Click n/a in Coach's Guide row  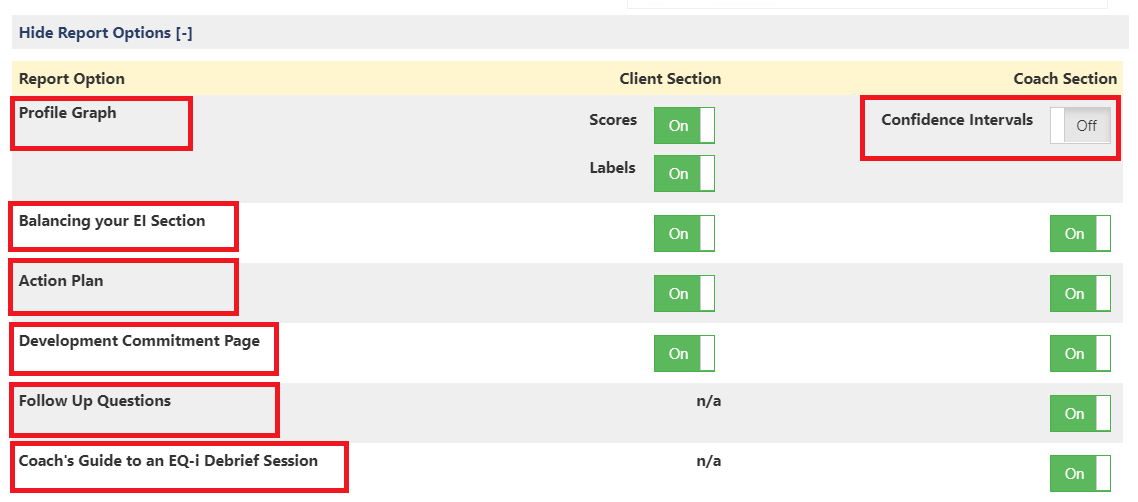709,461
